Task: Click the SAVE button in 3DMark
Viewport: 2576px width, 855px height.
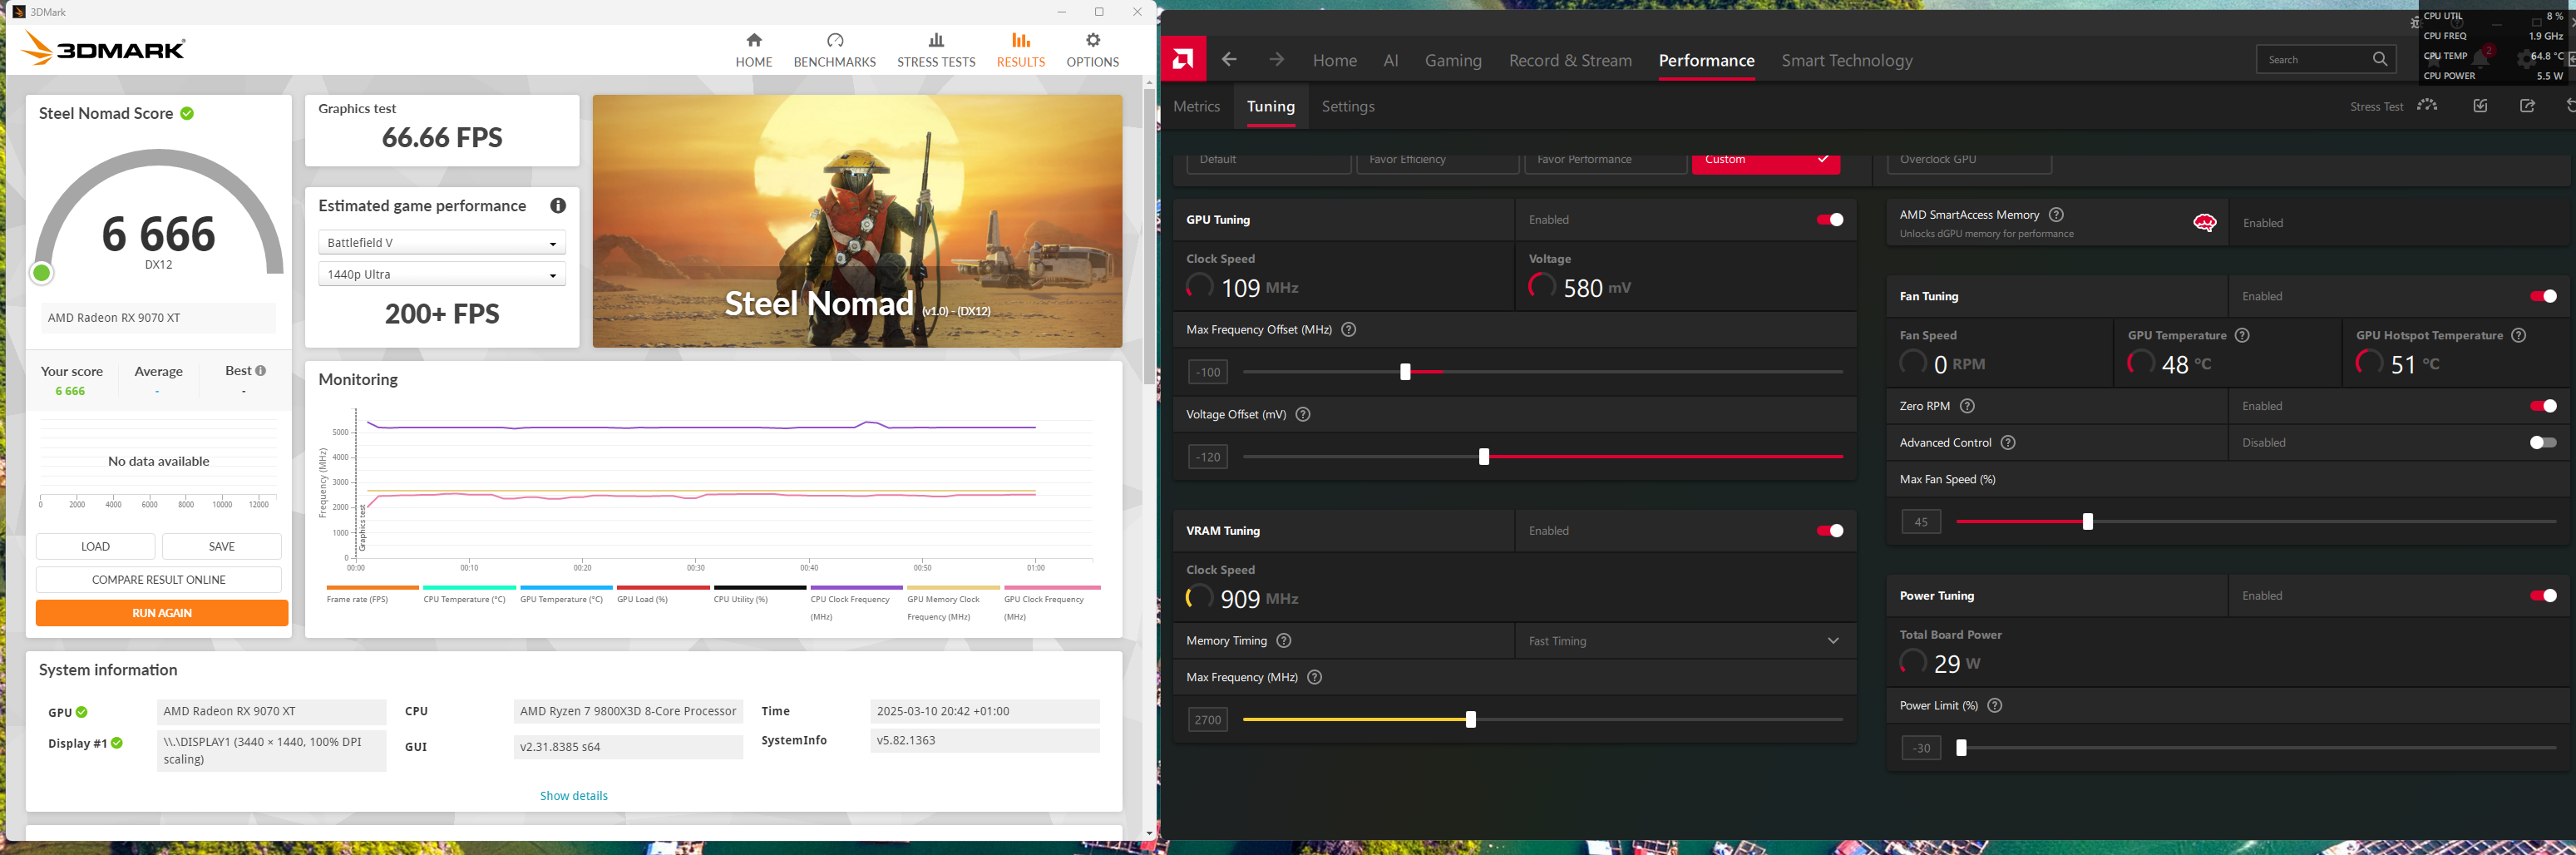Action: [x=222, y=547]
